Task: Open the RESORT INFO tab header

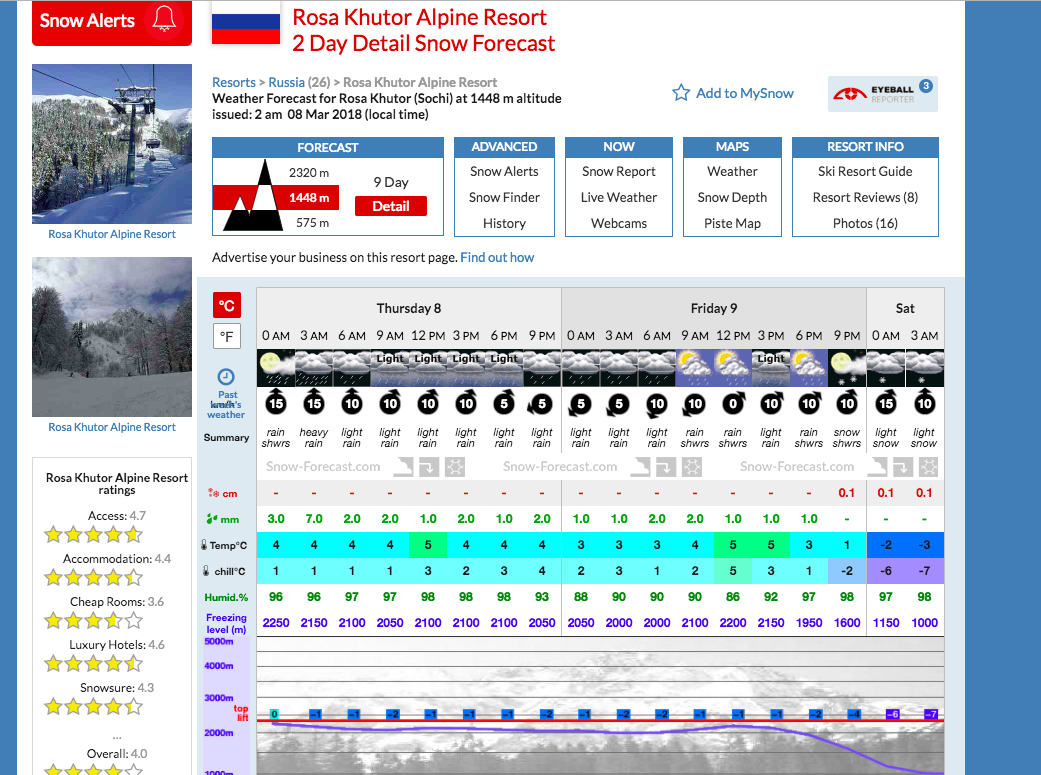Action: tap(865, 147)
